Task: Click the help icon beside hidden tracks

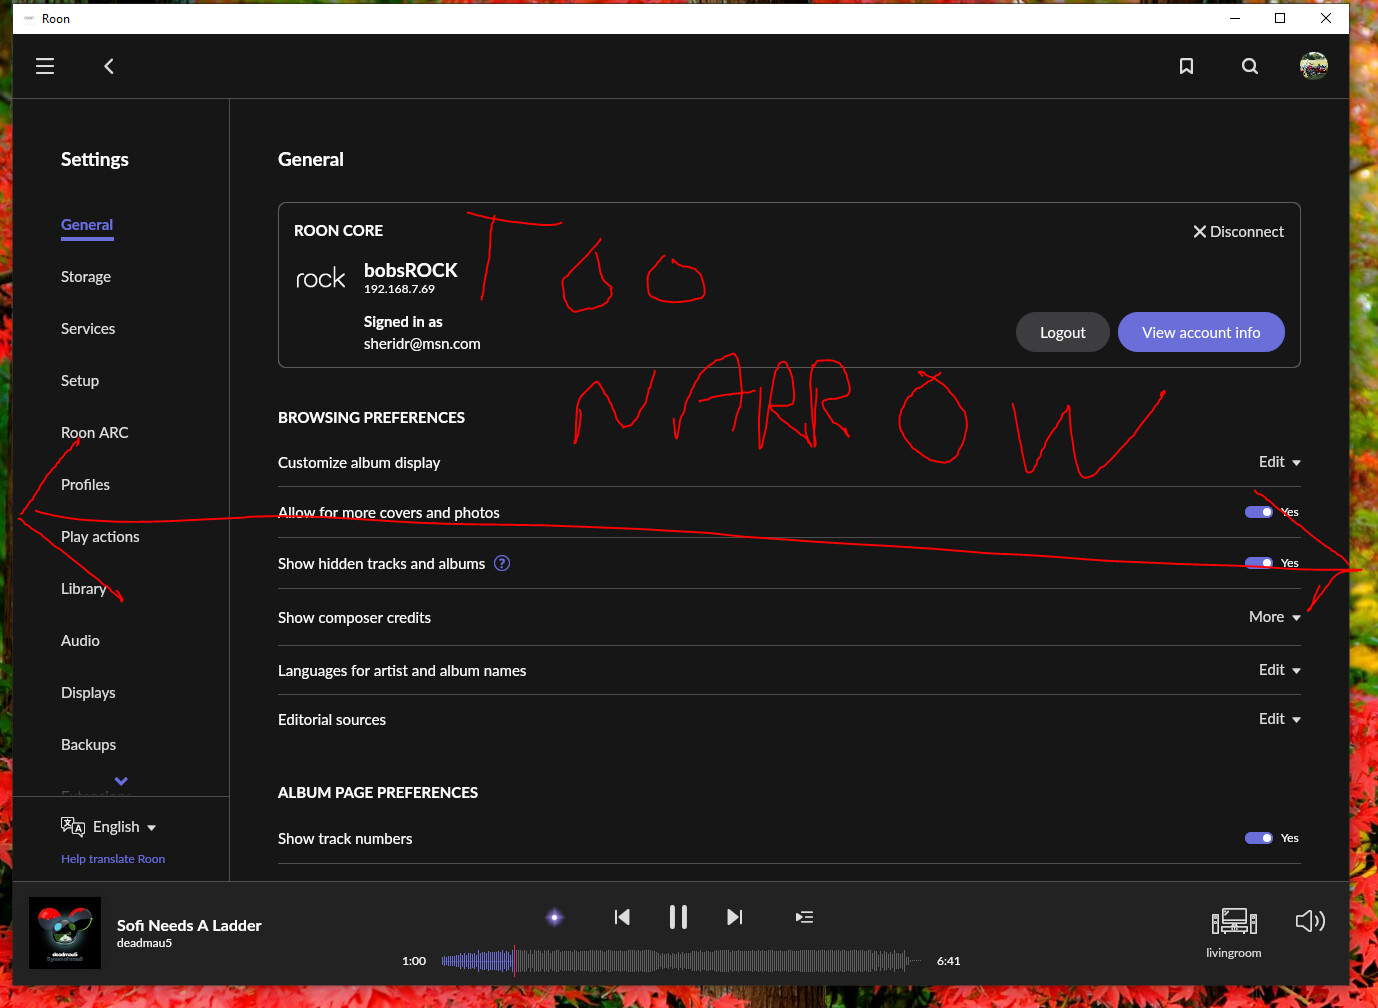Action: tap(502, 563)
